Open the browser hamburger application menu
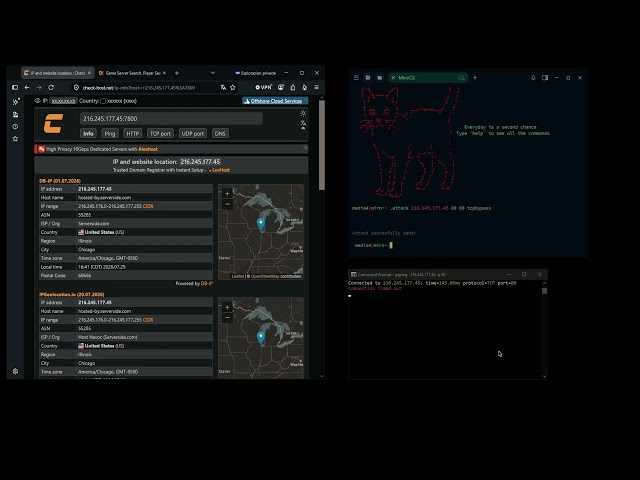 point(317,87)
